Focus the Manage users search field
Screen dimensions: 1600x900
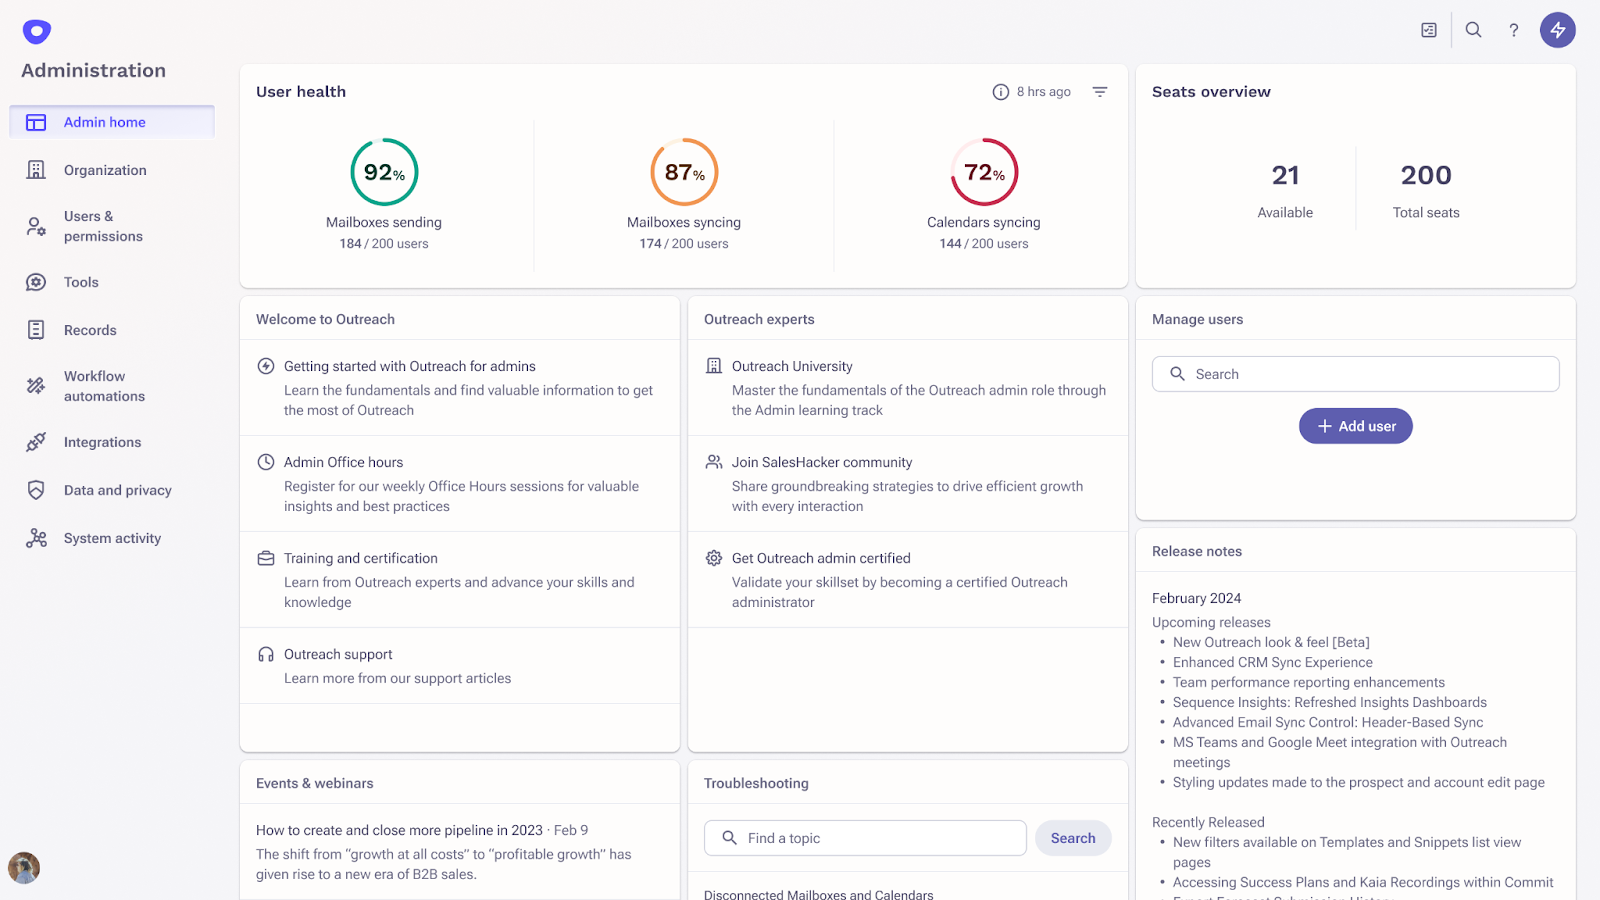coord(1356,374)
